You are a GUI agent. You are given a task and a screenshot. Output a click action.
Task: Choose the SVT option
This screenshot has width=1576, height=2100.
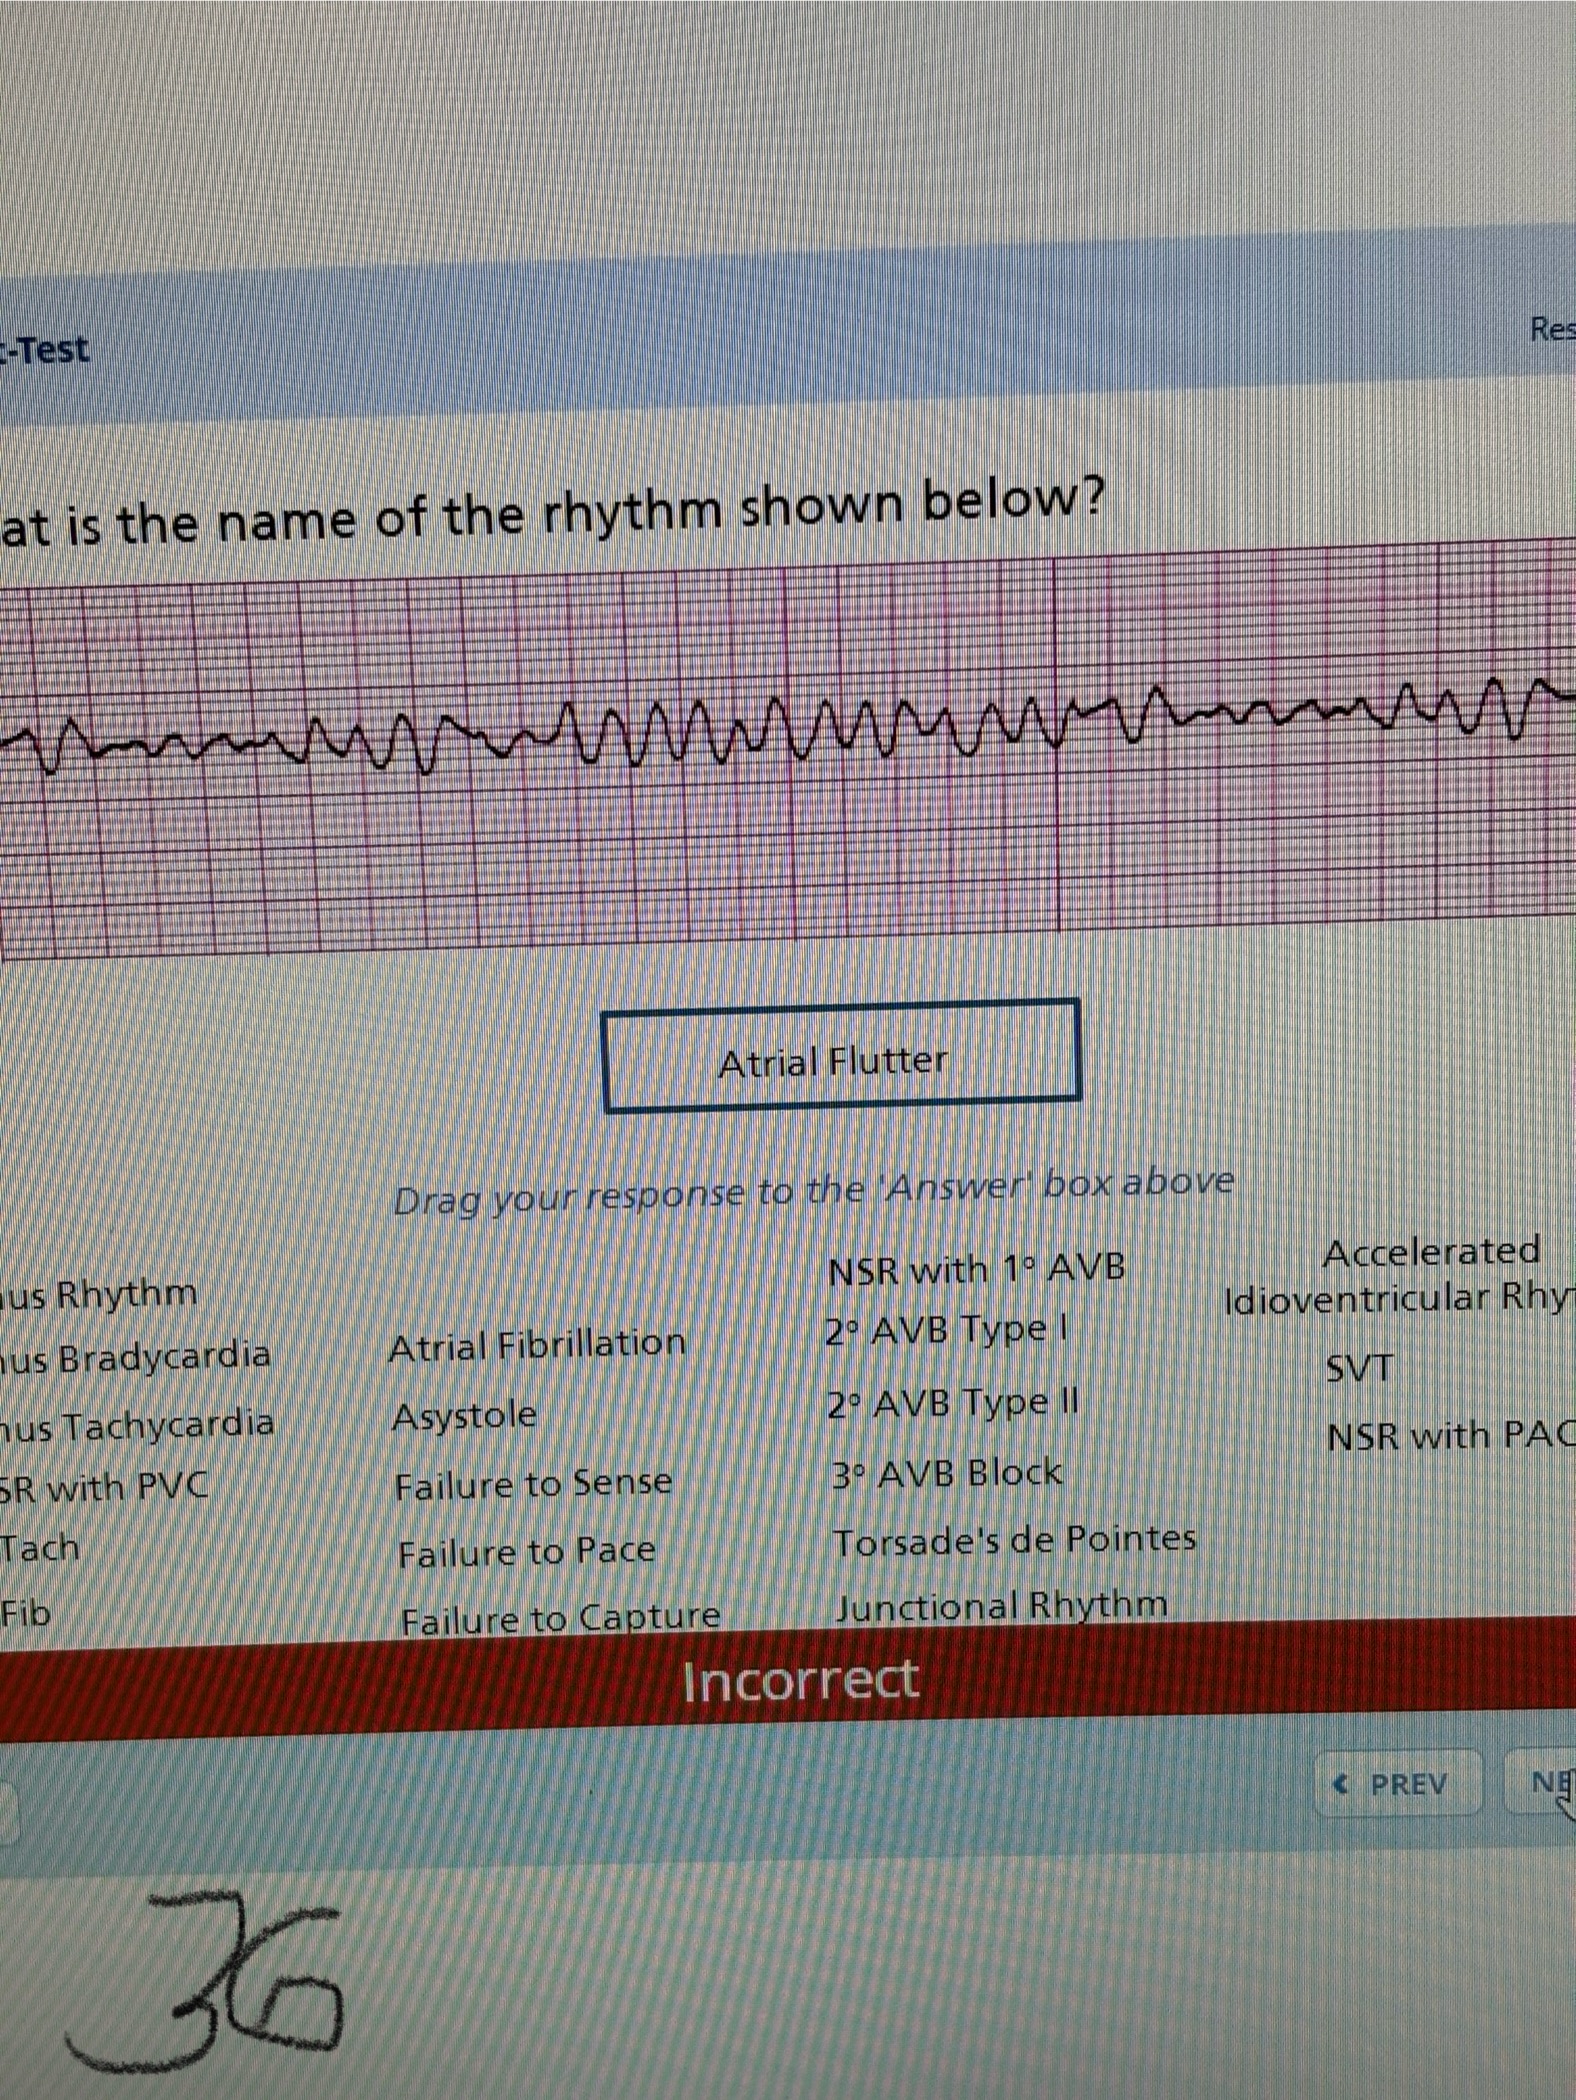coord(1359,1368)
